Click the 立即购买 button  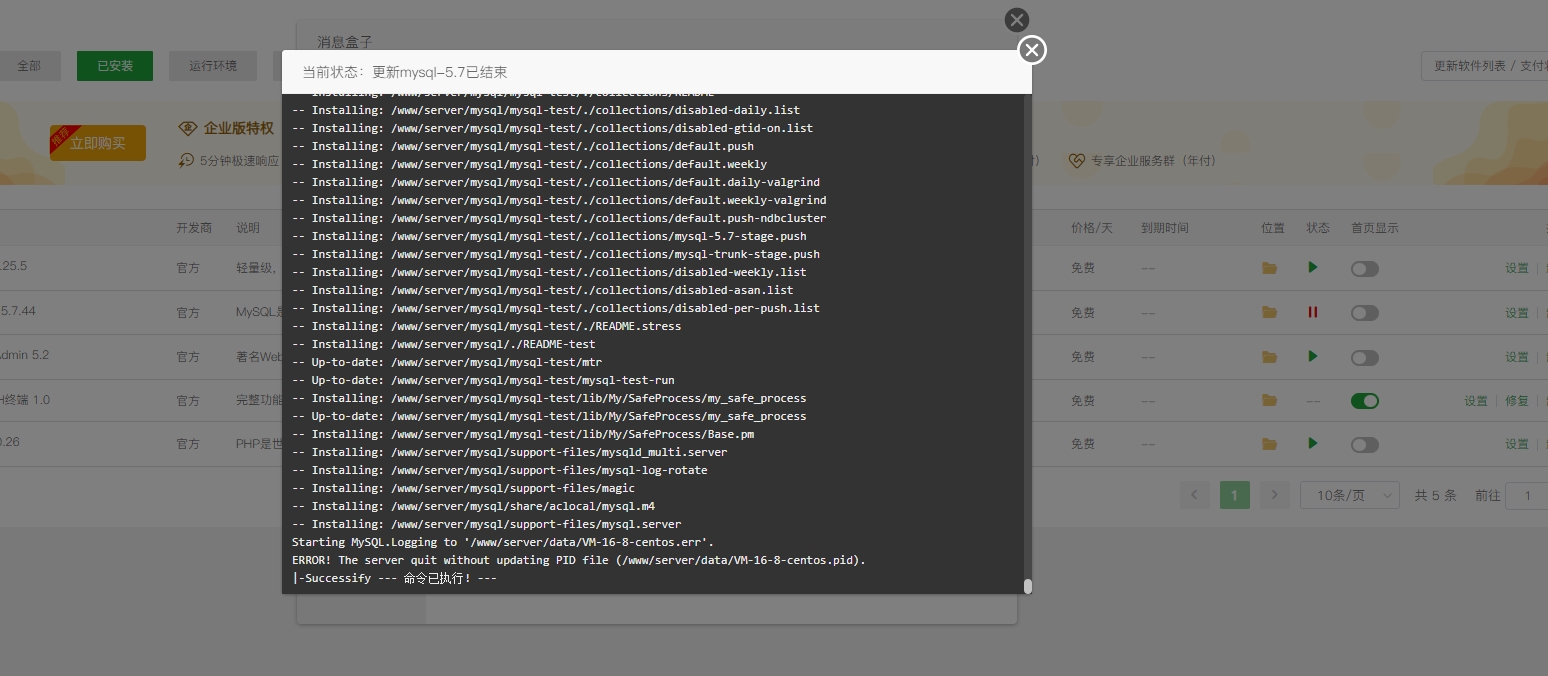click(98, 143)
